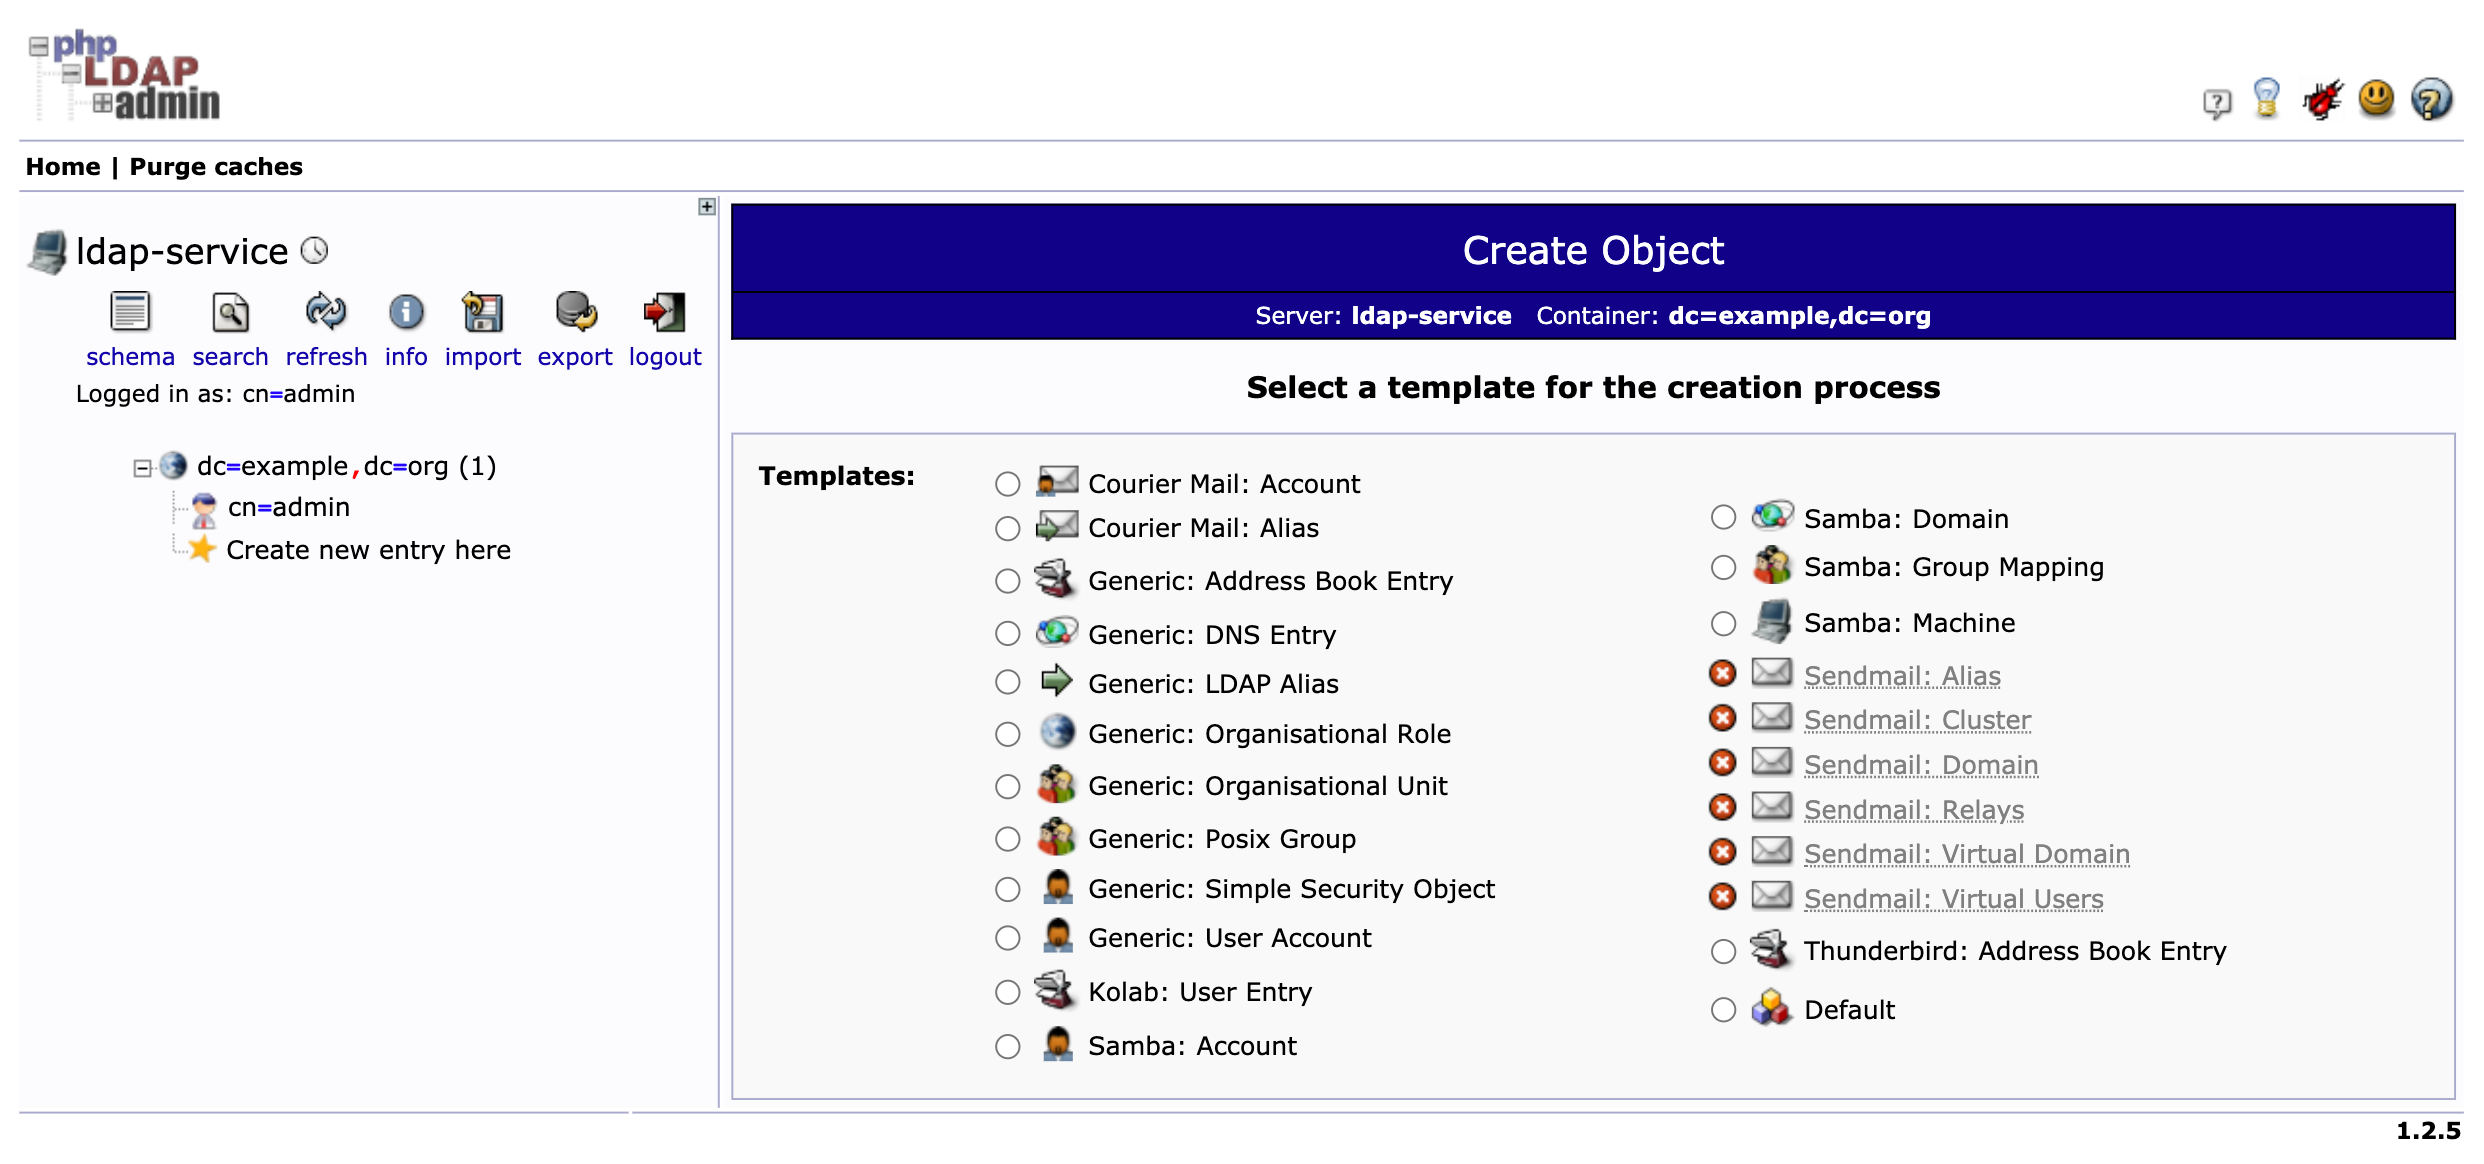Screen dimensions: 2484x1164
Task: Select the Samba: Account radio button
Action: (1007, 1046)
